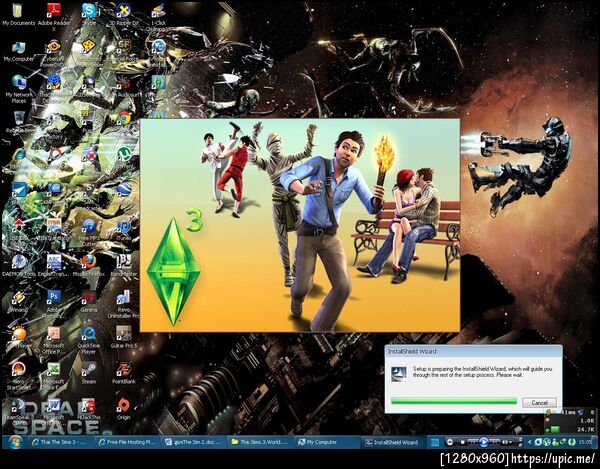Screen dimensions: 600x469
Task: Switch to The.Sims.3.World folder taskbar item
Action: 260,442
